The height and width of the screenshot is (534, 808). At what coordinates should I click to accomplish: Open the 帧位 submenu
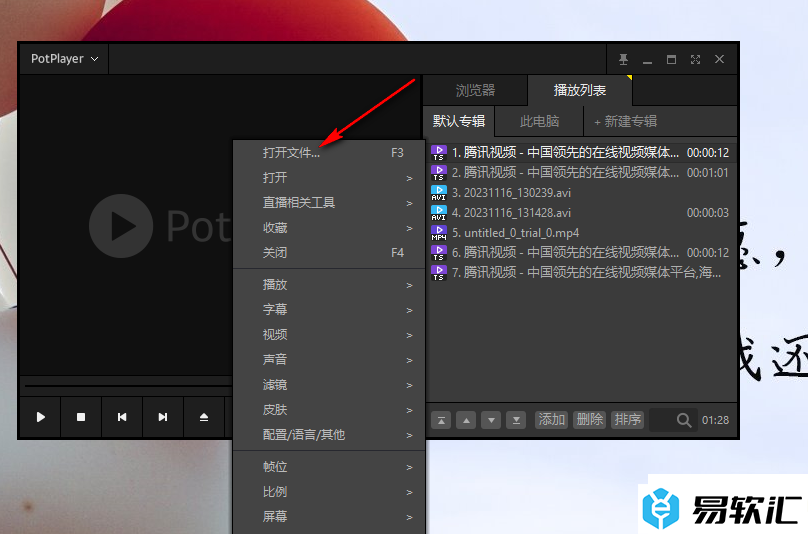tap(330, 467)
